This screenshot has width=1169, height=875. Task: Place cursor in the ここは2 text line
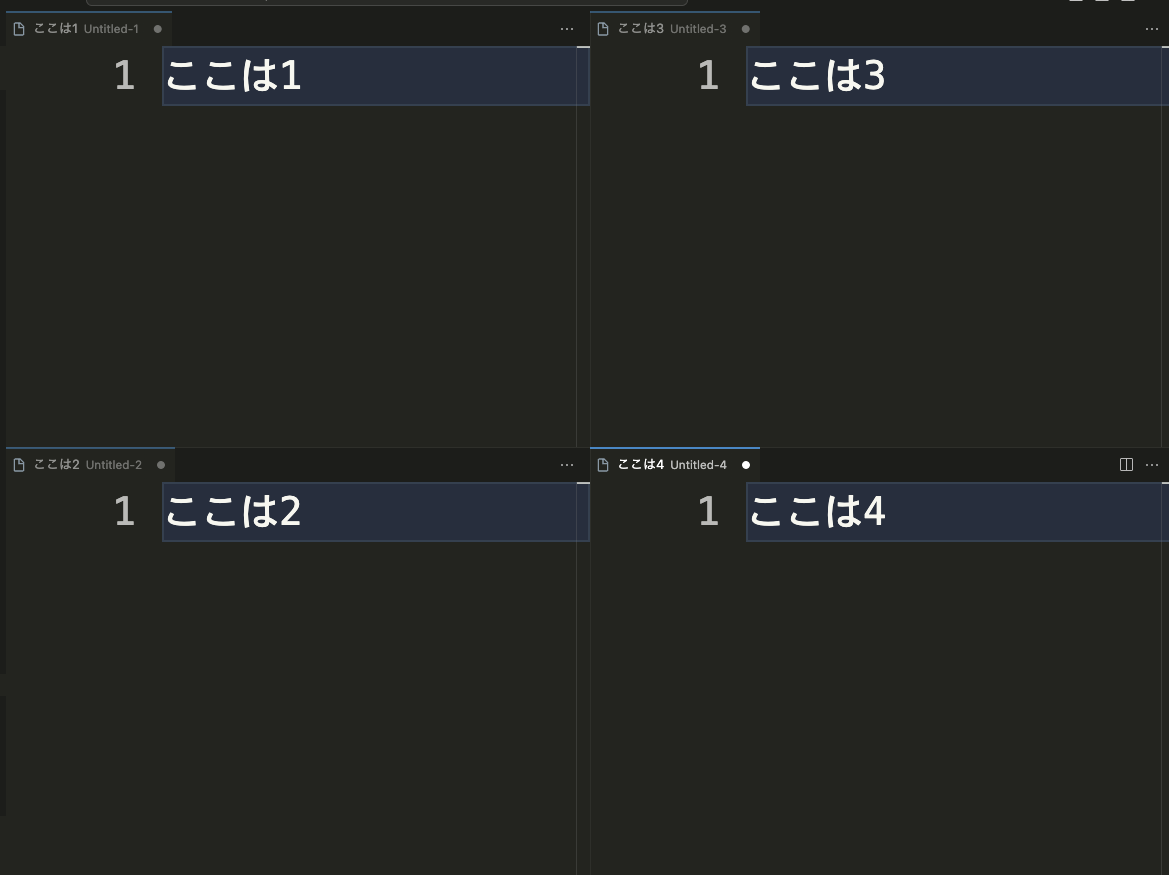[x=376, y=512]
